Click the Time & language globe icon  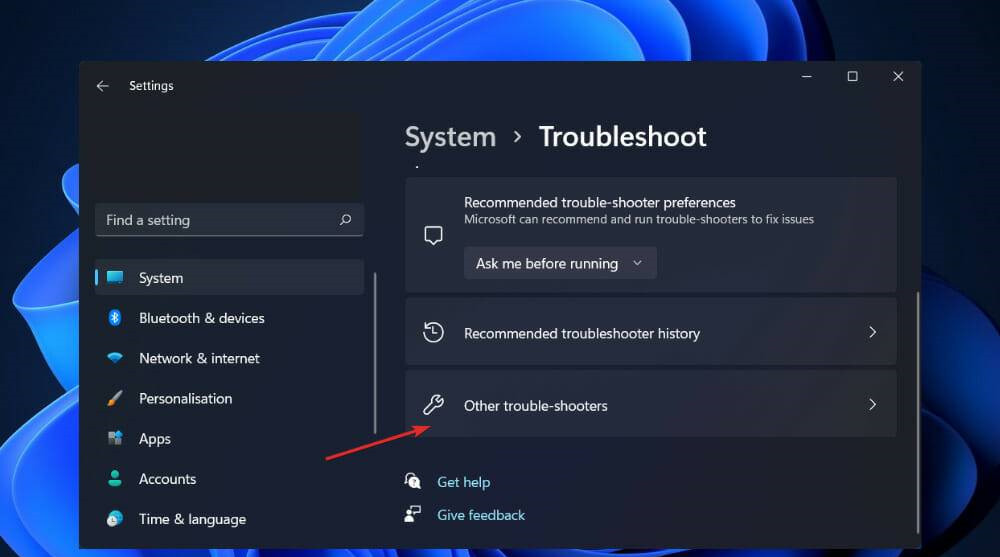[115, 519]
